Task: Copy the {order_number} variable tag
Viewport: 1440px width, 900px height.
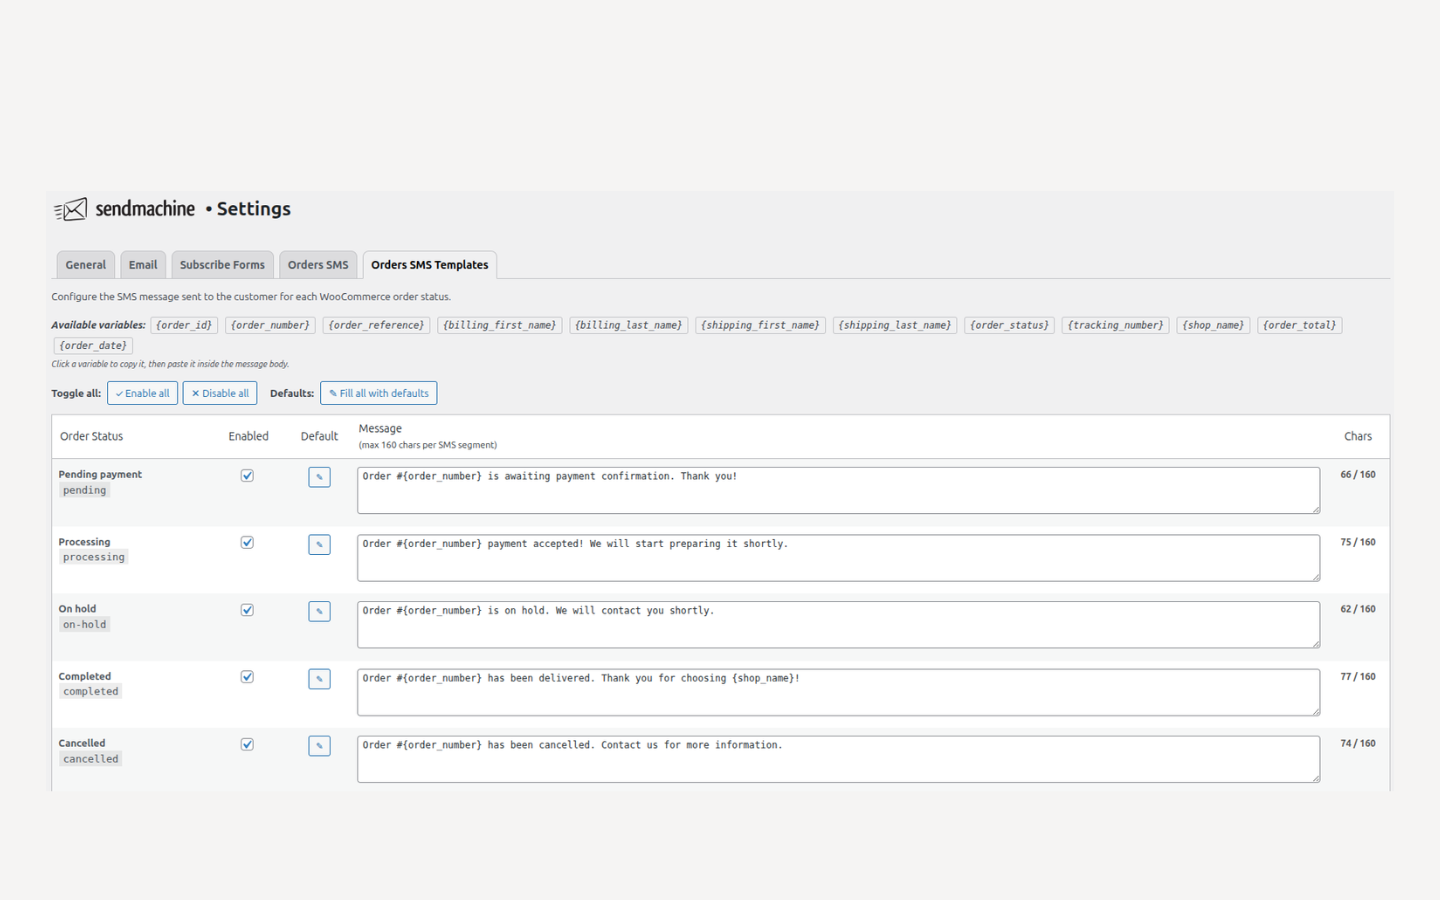Action: point(270,325)
